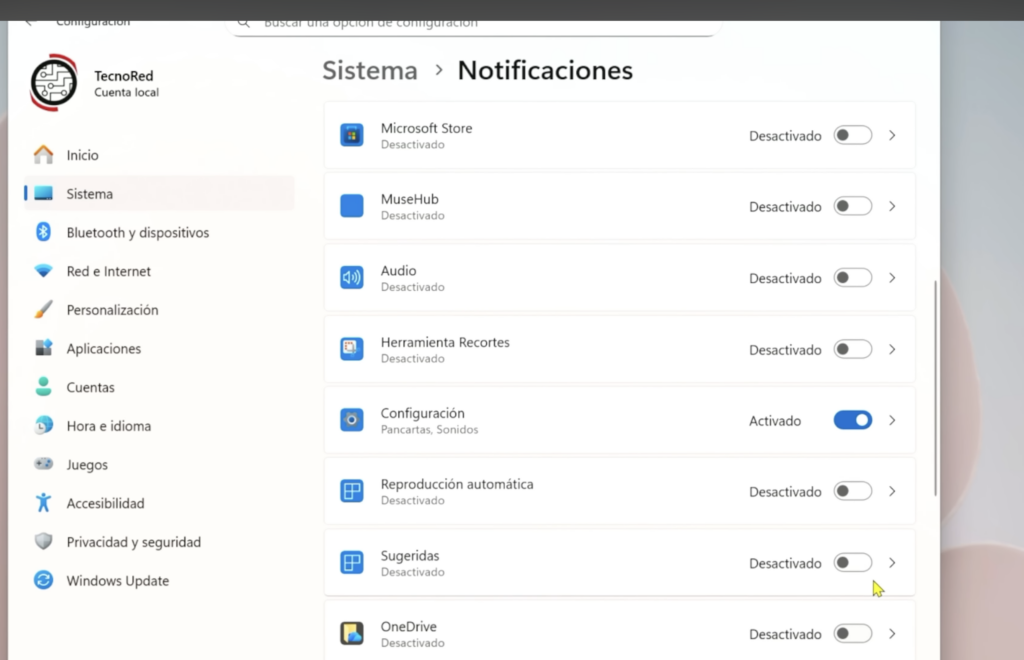Click the Windows Update sync icon

pyautogui.click(x=44, y=580)
